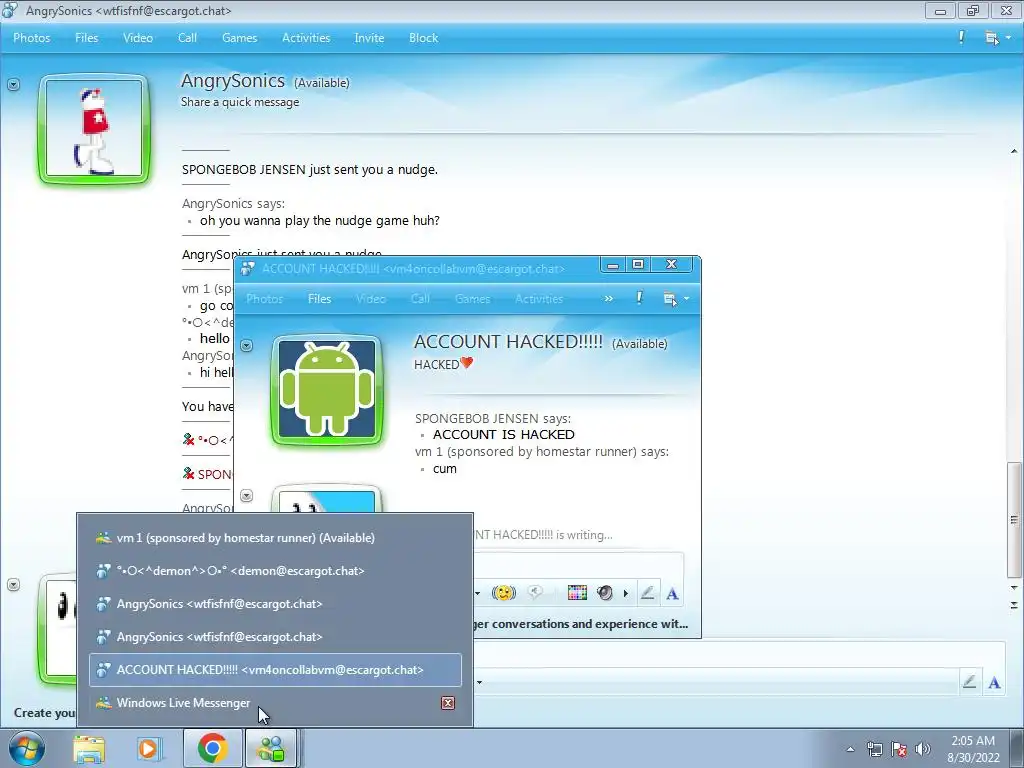This screenshot has height=768, width=1024.
Task: Send a nudge in AngrySonics window
Action: coord(961,38)
